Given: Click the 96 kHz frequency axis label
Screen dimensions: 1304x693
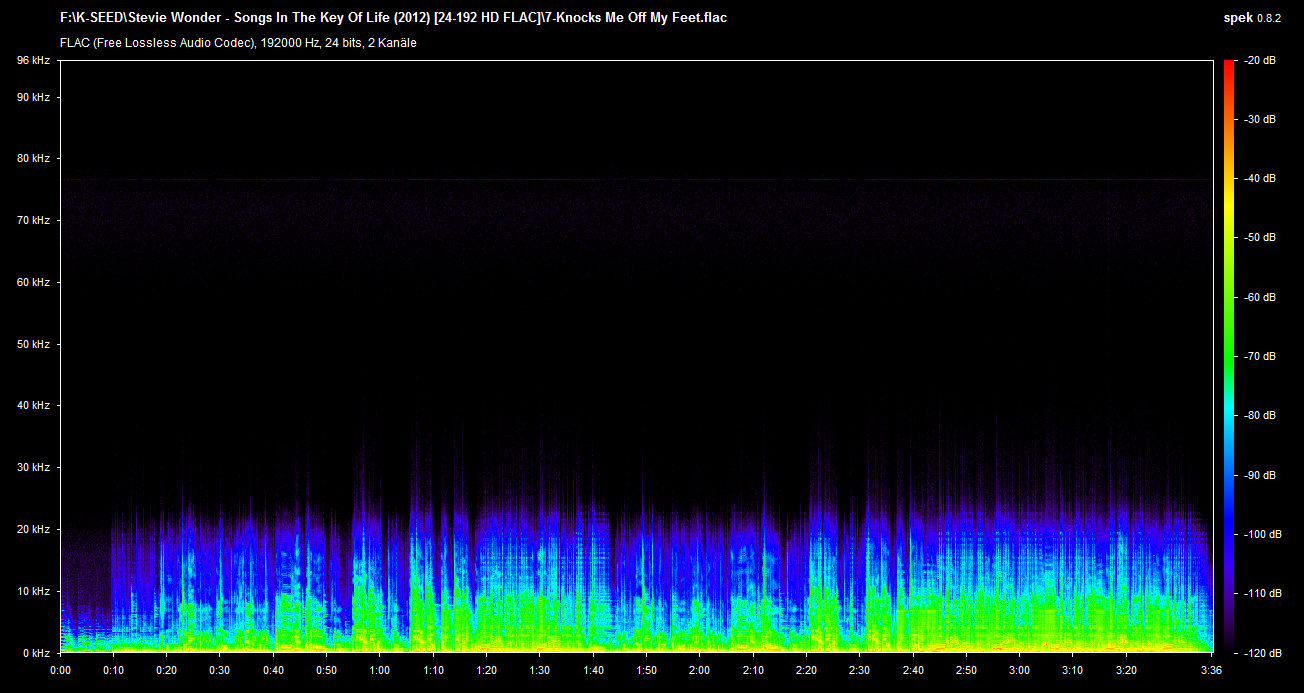Looking at the screenshot, I should [33, 61].
